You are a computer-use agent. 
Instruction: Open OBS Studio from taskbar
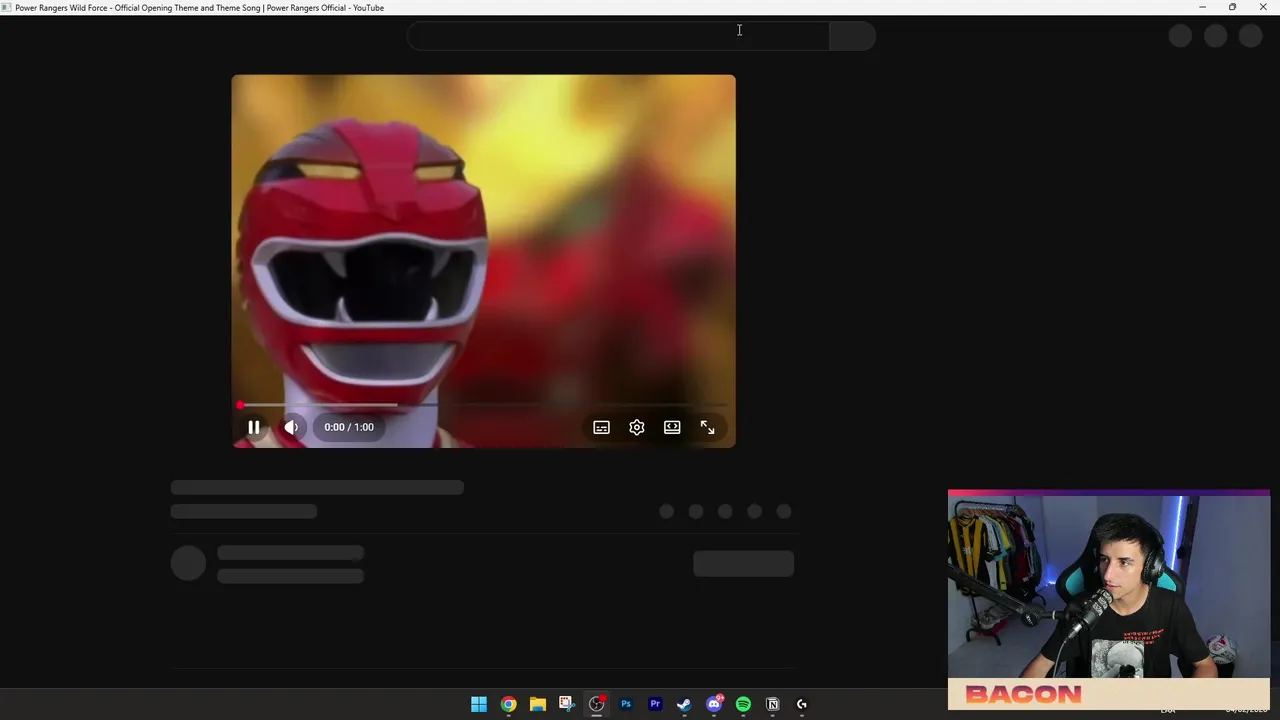(597, 704)
